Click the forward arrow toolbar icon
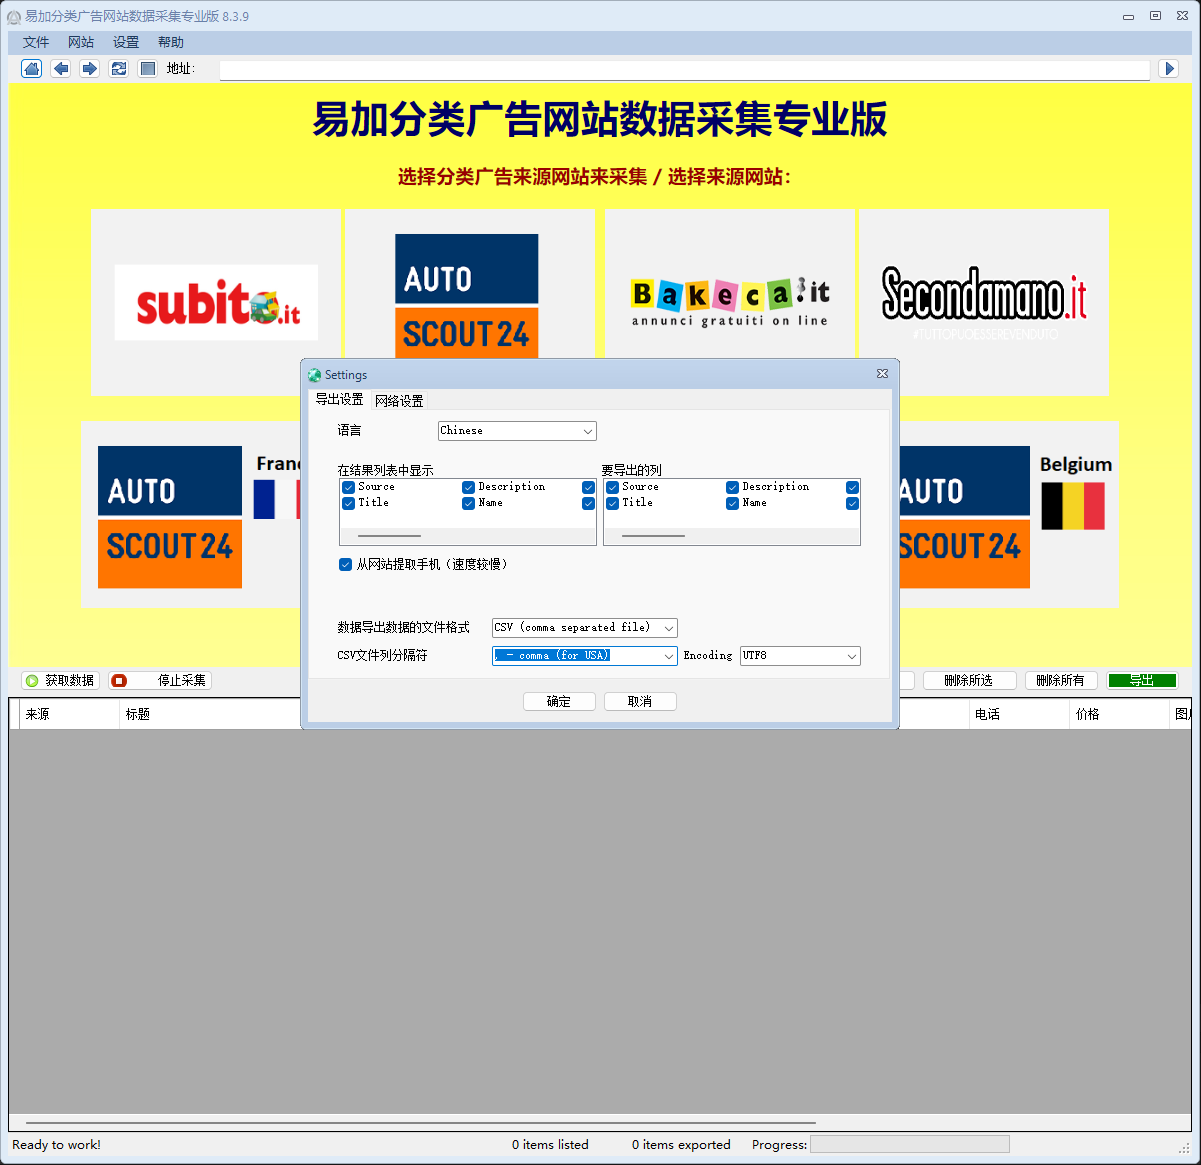Screen dimensions: 1201x1165 pyautogui.click(x=90, y=68)
